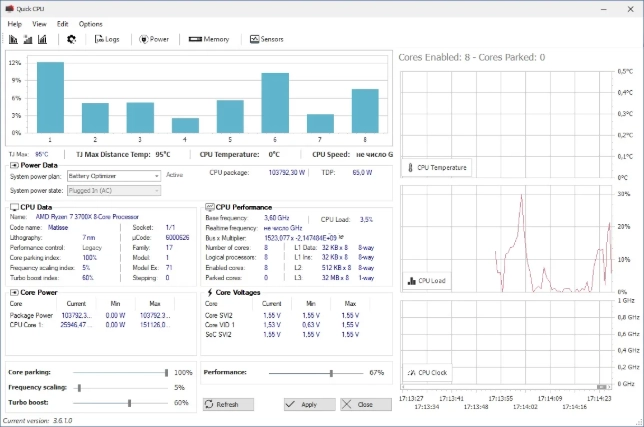Click the third chart icon in toolbar
The height and width of the screenshot is (427, 644).
tap(42, 39)
